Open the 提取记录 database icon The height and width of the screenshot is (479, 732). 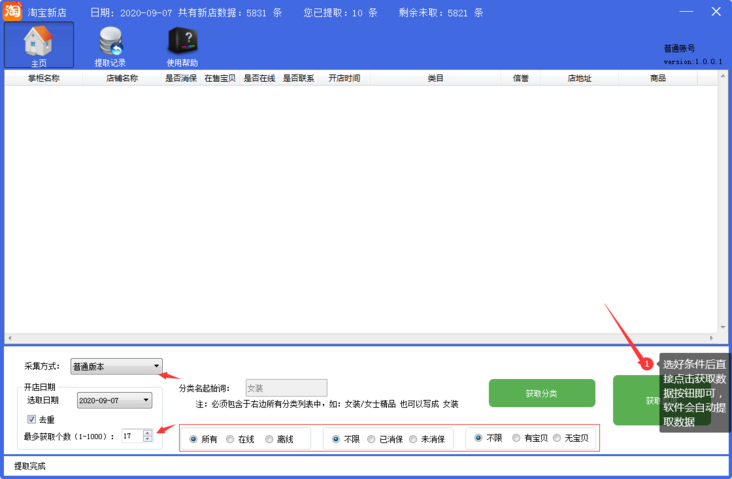pyautogui.click(x=110, y=45)
